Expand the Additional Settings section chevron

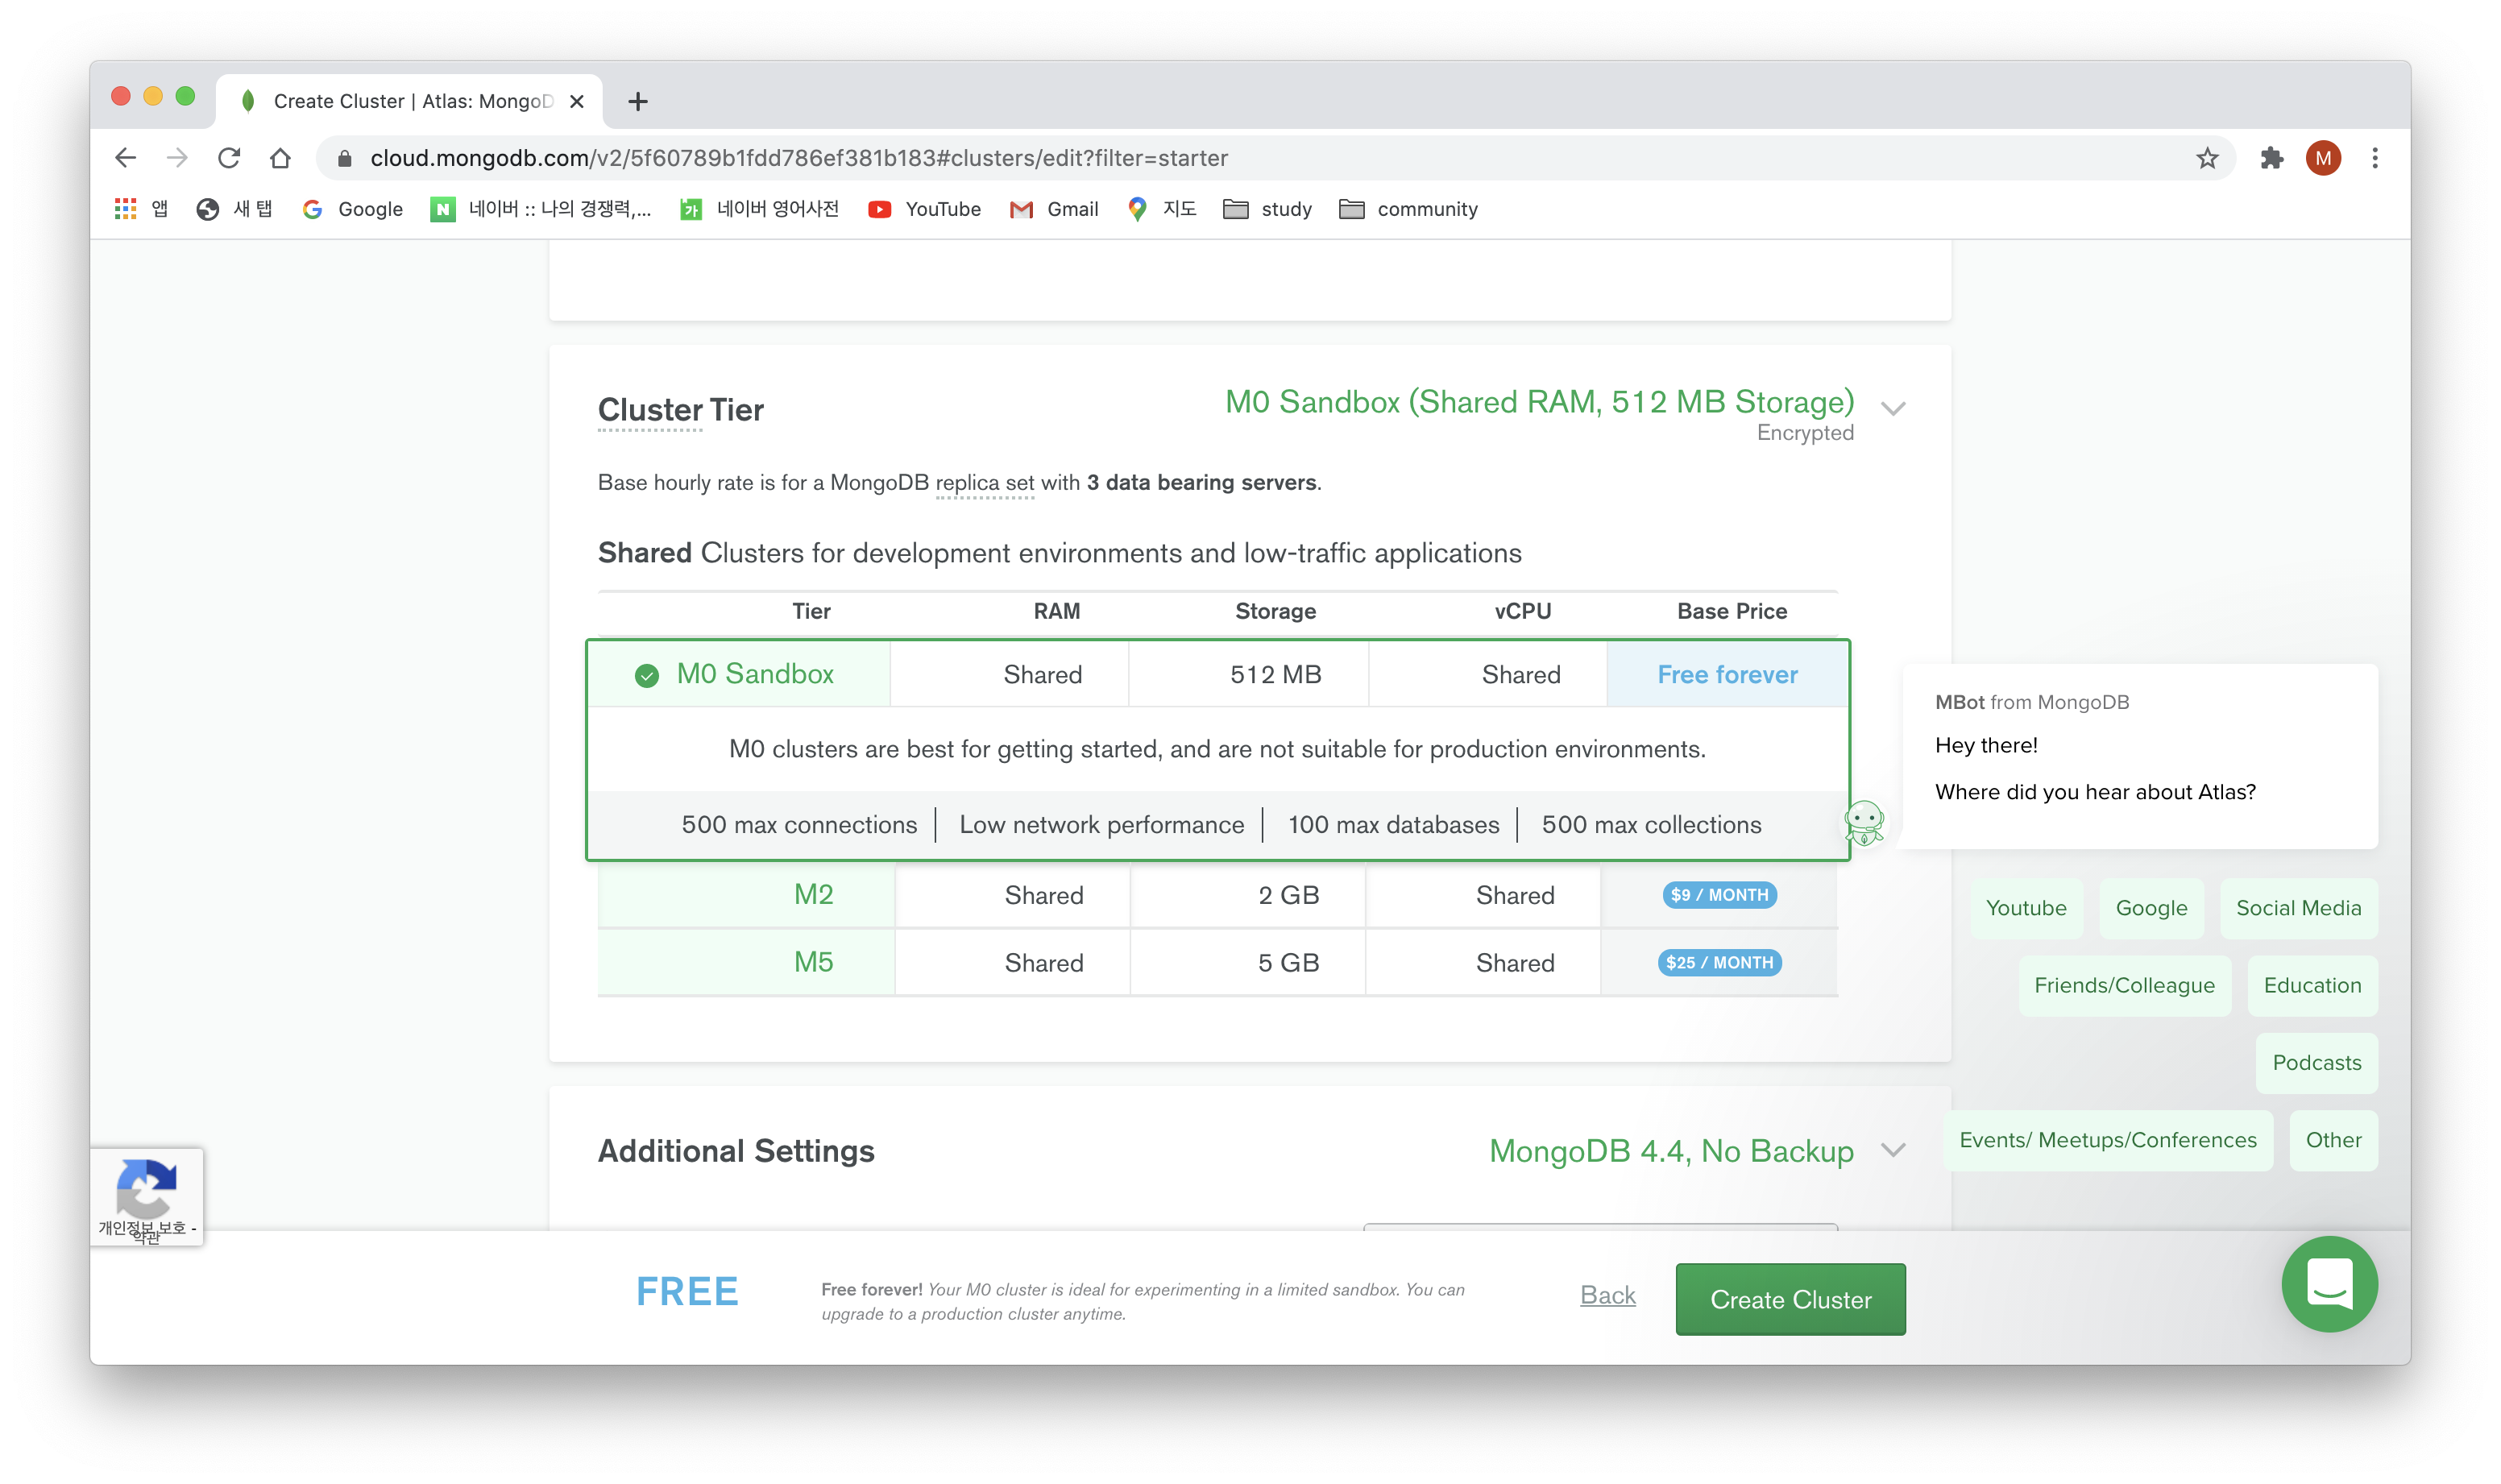[1893, 1150]
